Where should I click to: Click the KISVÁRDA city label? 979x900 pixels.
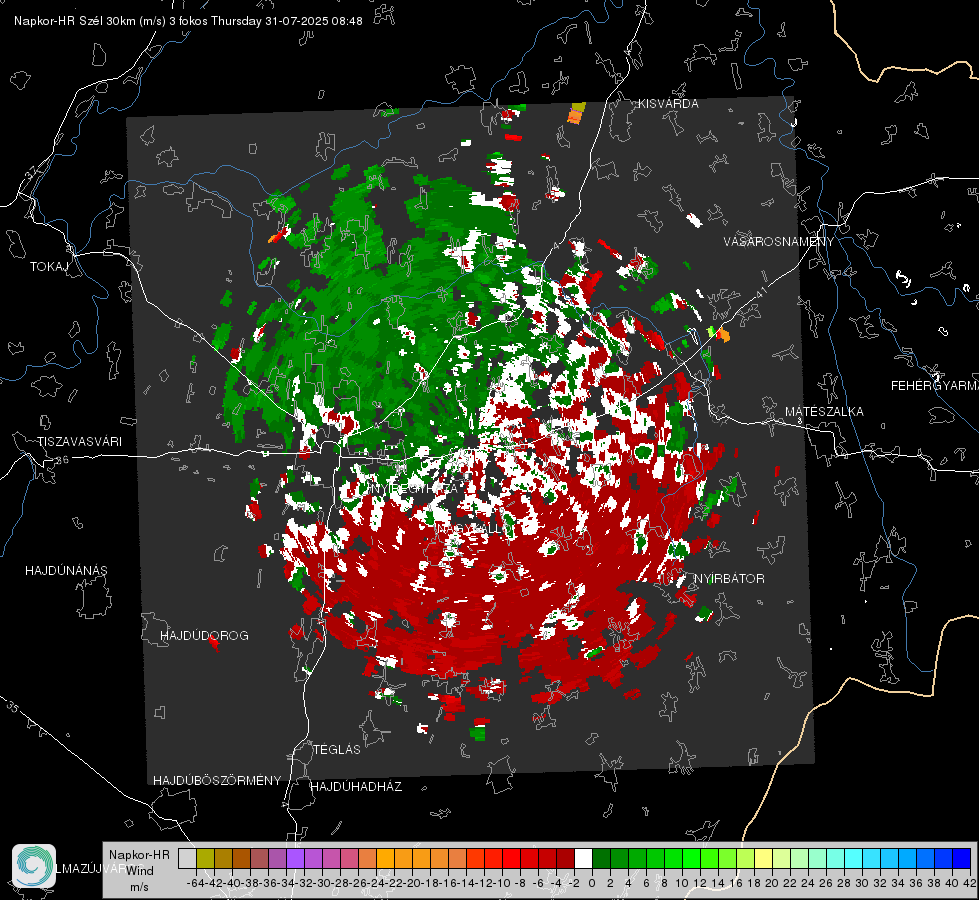pyautogui.click(x=668, y=104)
